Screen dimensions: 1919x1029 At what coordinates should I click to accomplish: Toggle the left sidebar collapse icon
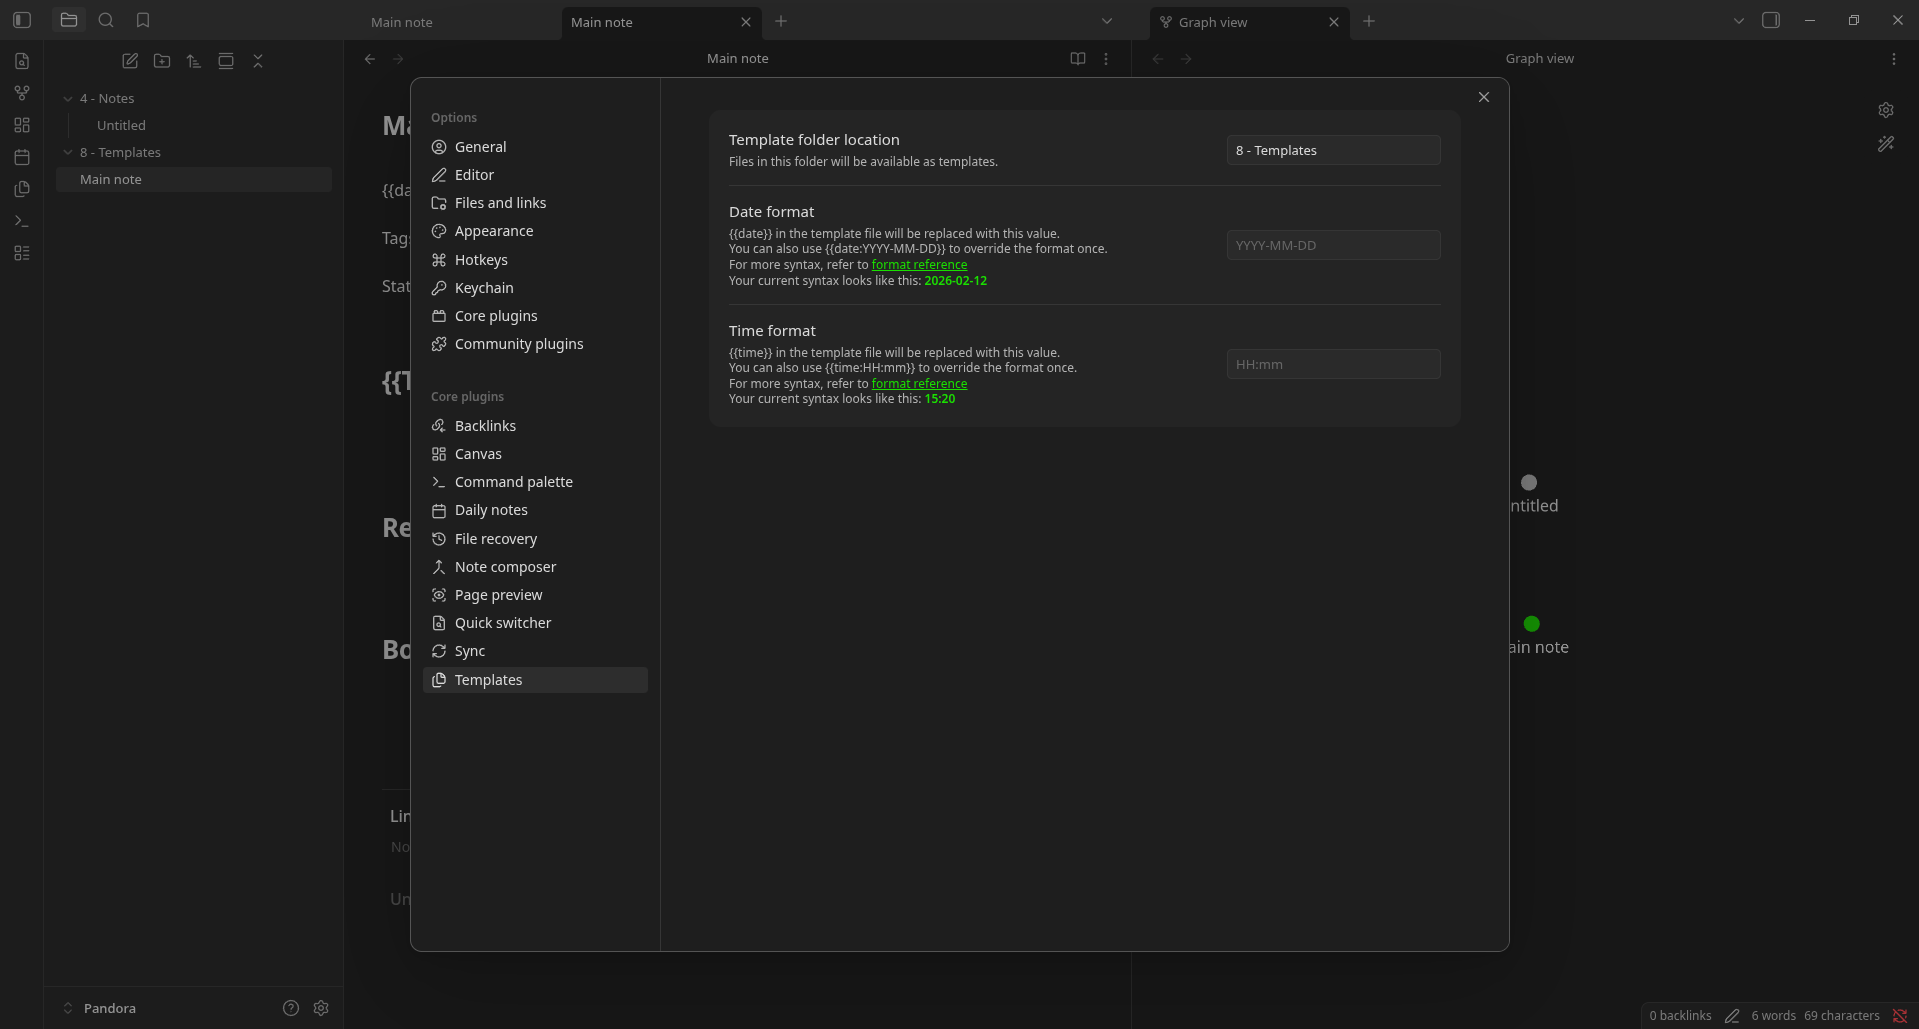click(x=22, y=20)
